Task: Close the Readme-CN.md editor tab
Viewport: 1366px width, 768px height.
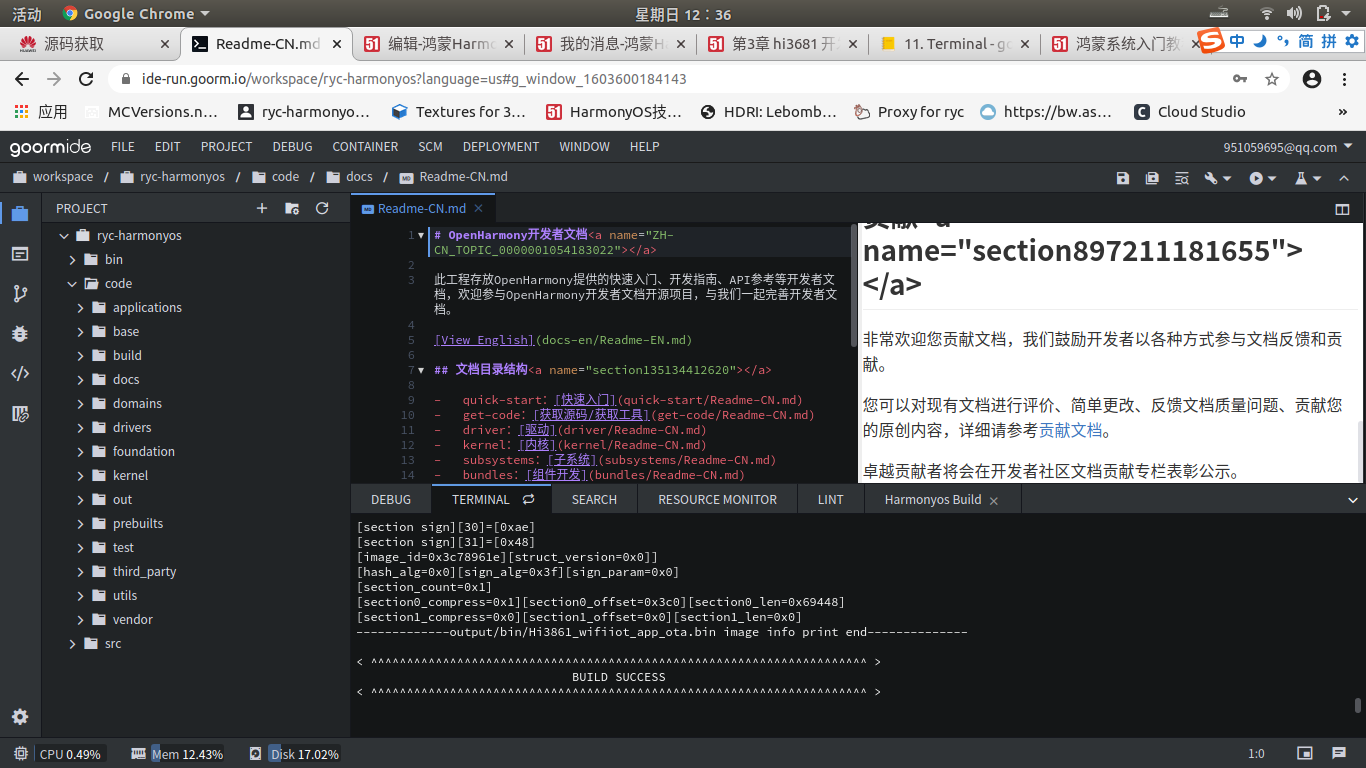Action: click(x=479, y=208)
